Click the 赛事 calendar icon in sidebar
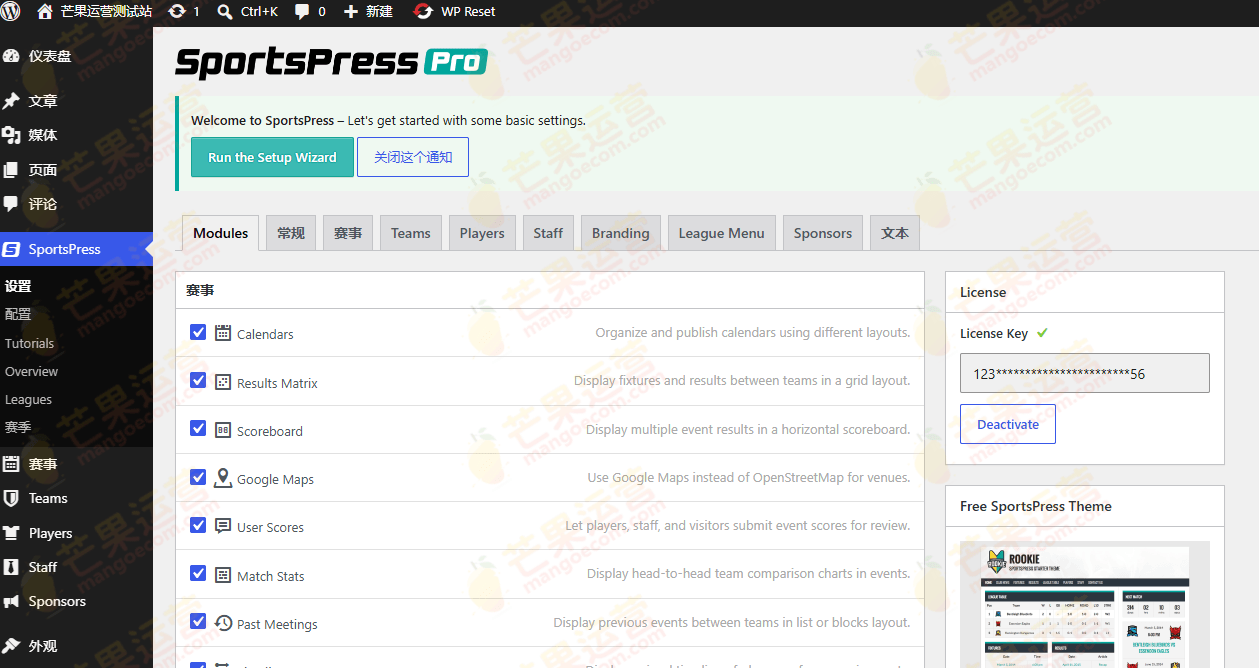The height and width of the screenshot is (668, 1259). pyautogui.click(x=11, y=464)
